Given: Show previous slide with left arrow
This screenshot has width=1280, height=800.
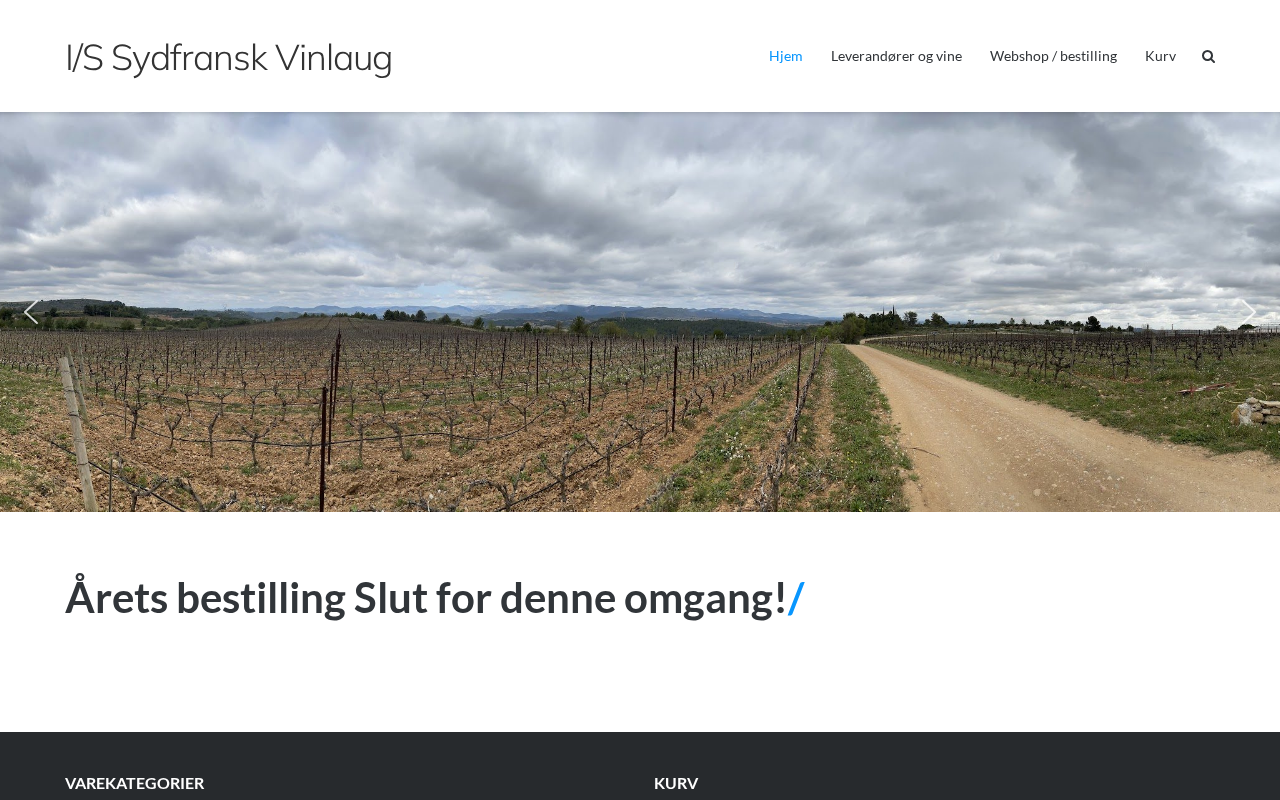Looking at the screenshot, I should [x=31, y=312].
